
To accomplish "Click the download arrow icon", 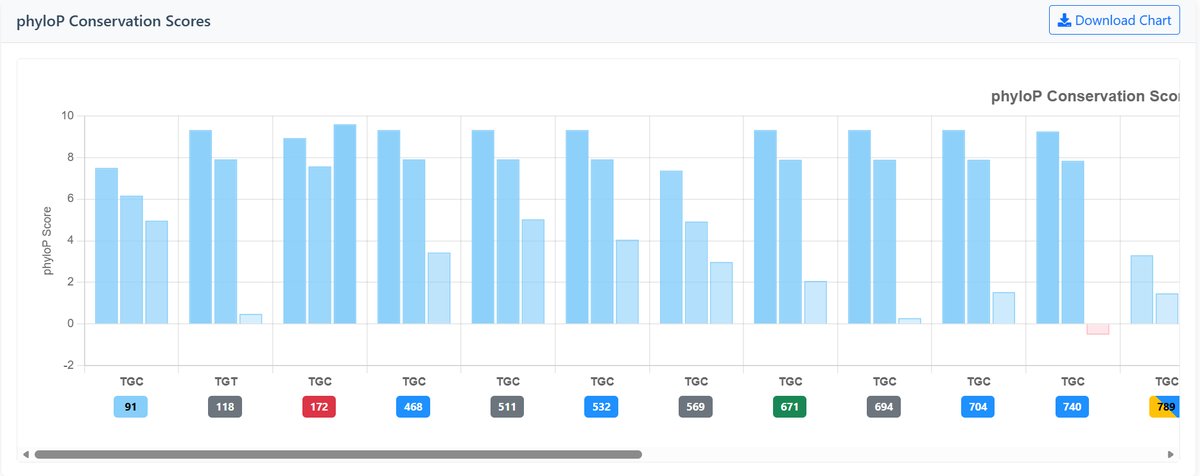I will [x=1064, y=20].
